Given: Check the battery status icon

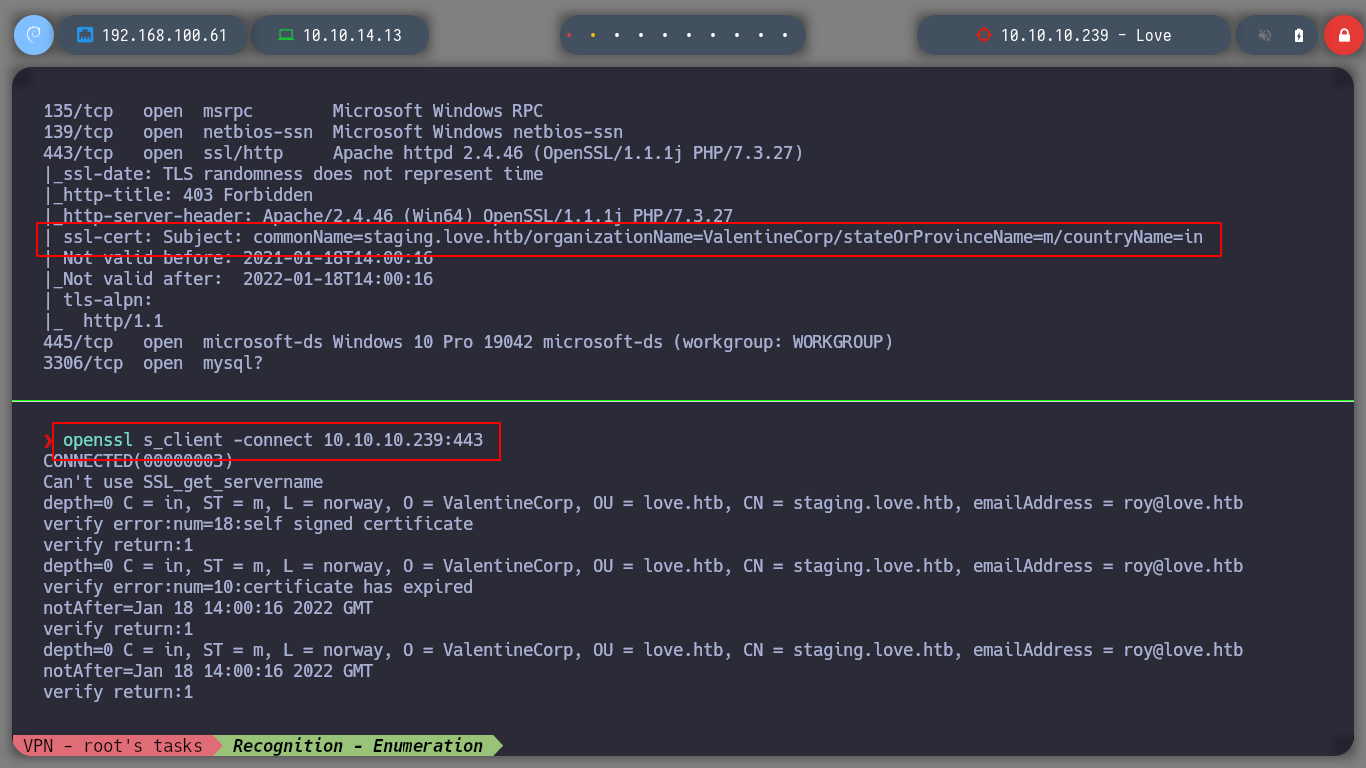Looking at the screenshot, I should [1299, 35].
